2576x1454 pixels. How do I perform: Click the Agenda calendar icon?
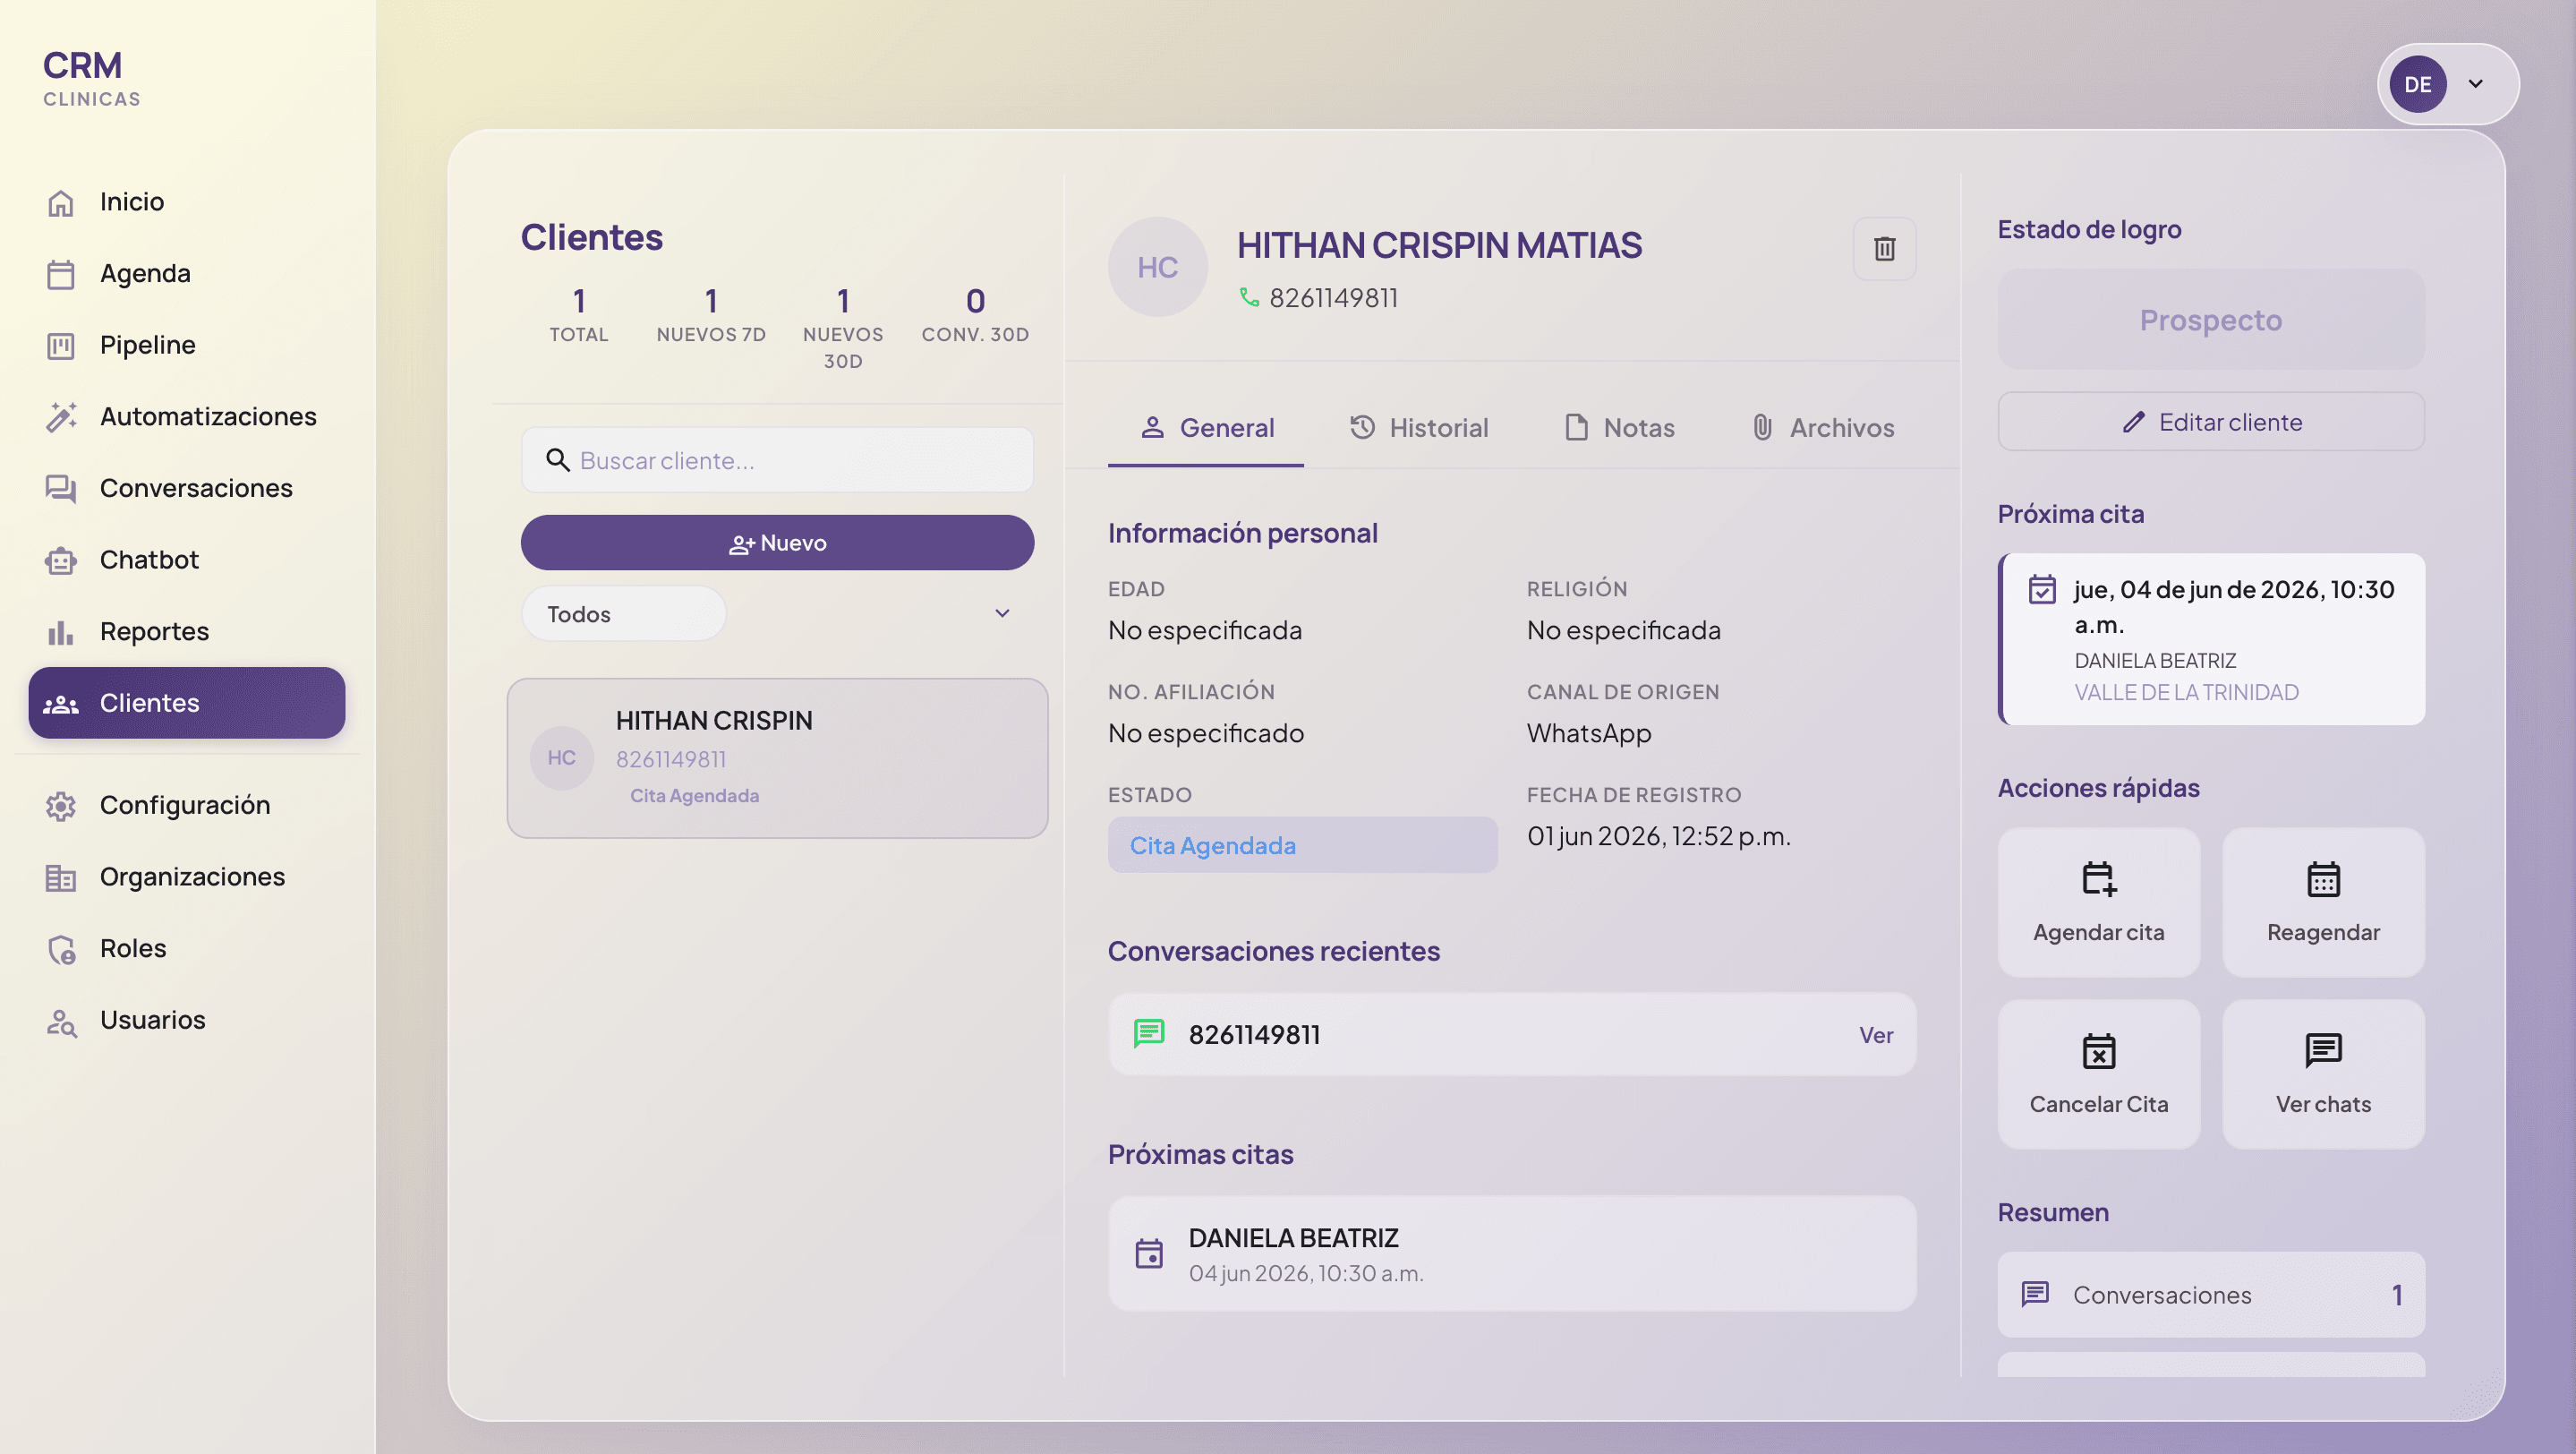coord(61,274)
